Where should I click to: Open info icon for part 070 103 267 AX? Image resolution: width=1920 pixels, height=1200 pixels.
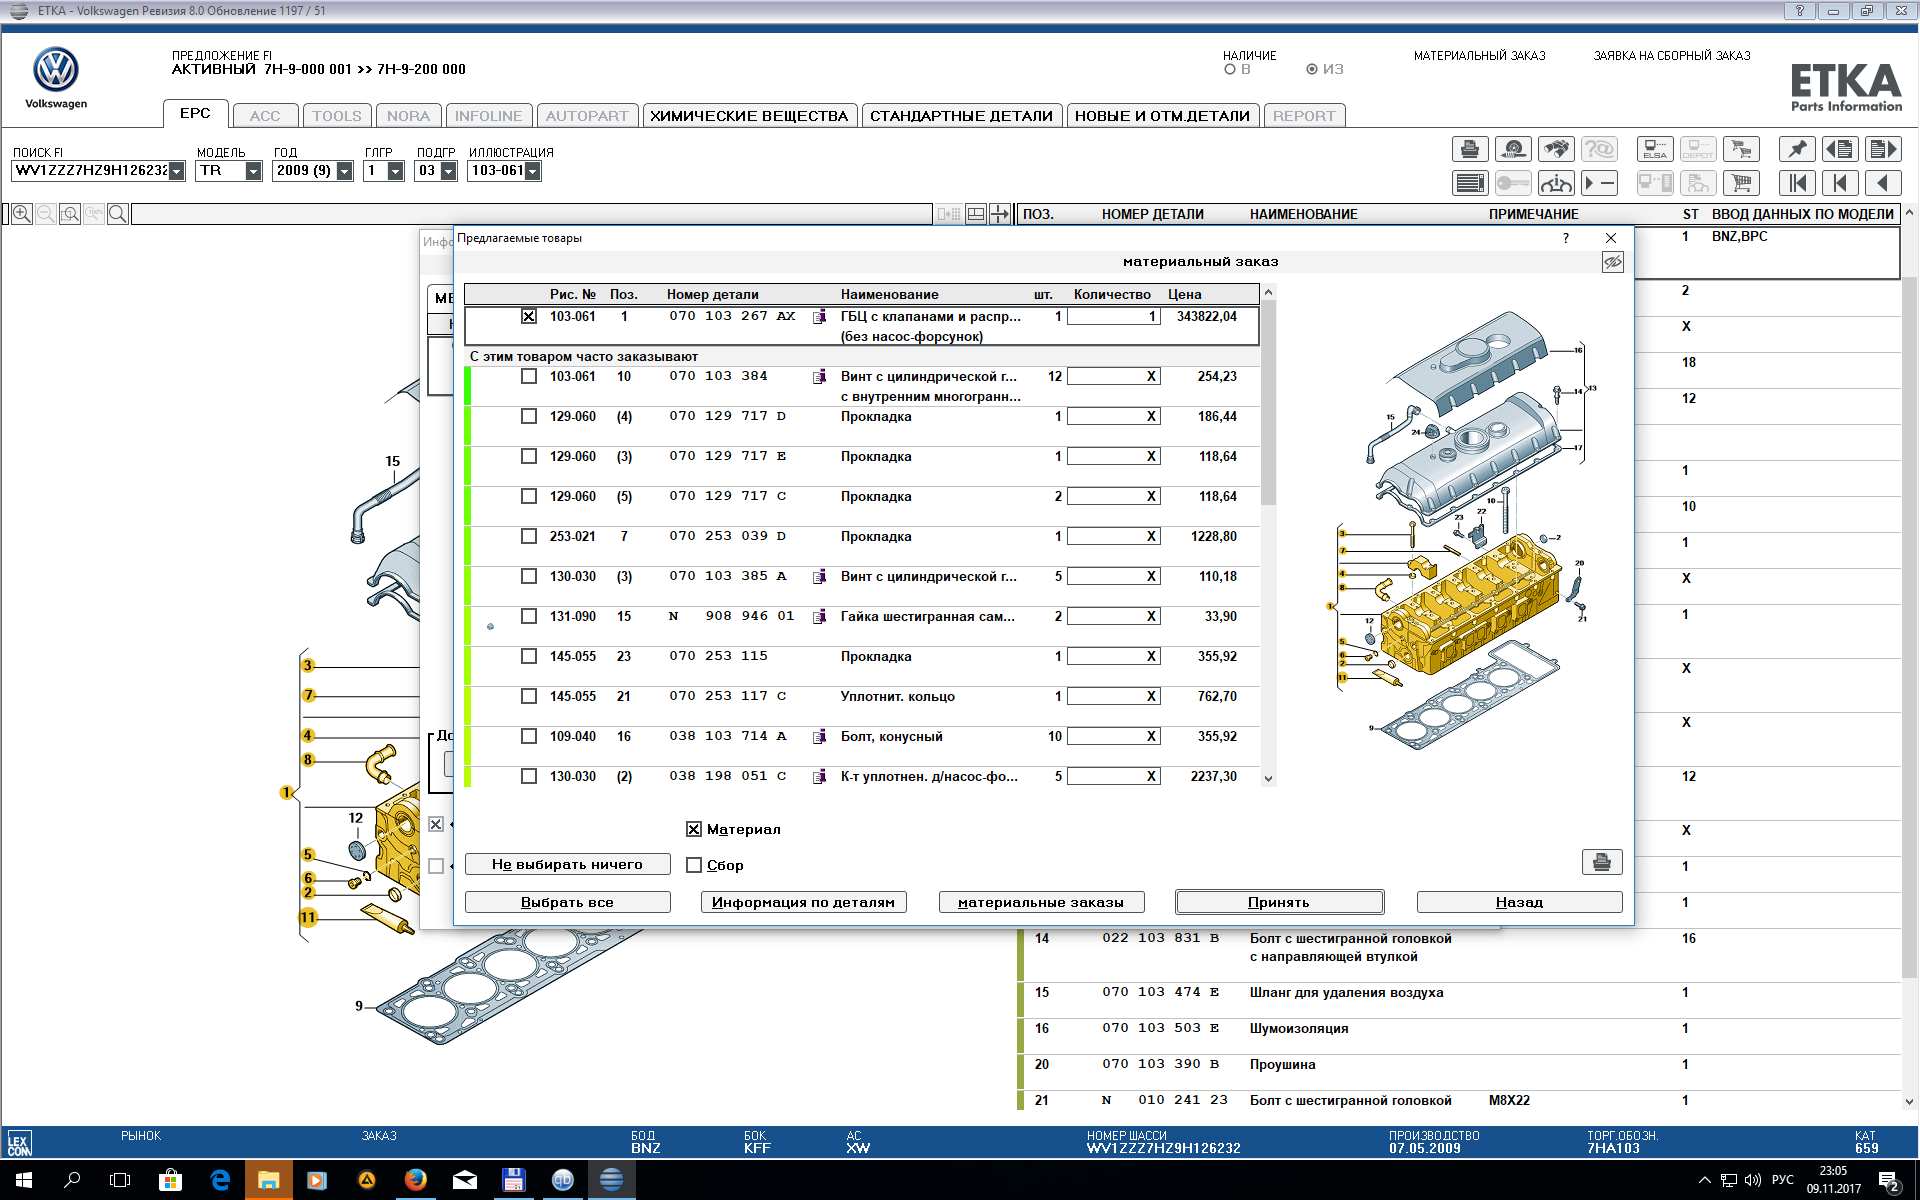[819, 317]
